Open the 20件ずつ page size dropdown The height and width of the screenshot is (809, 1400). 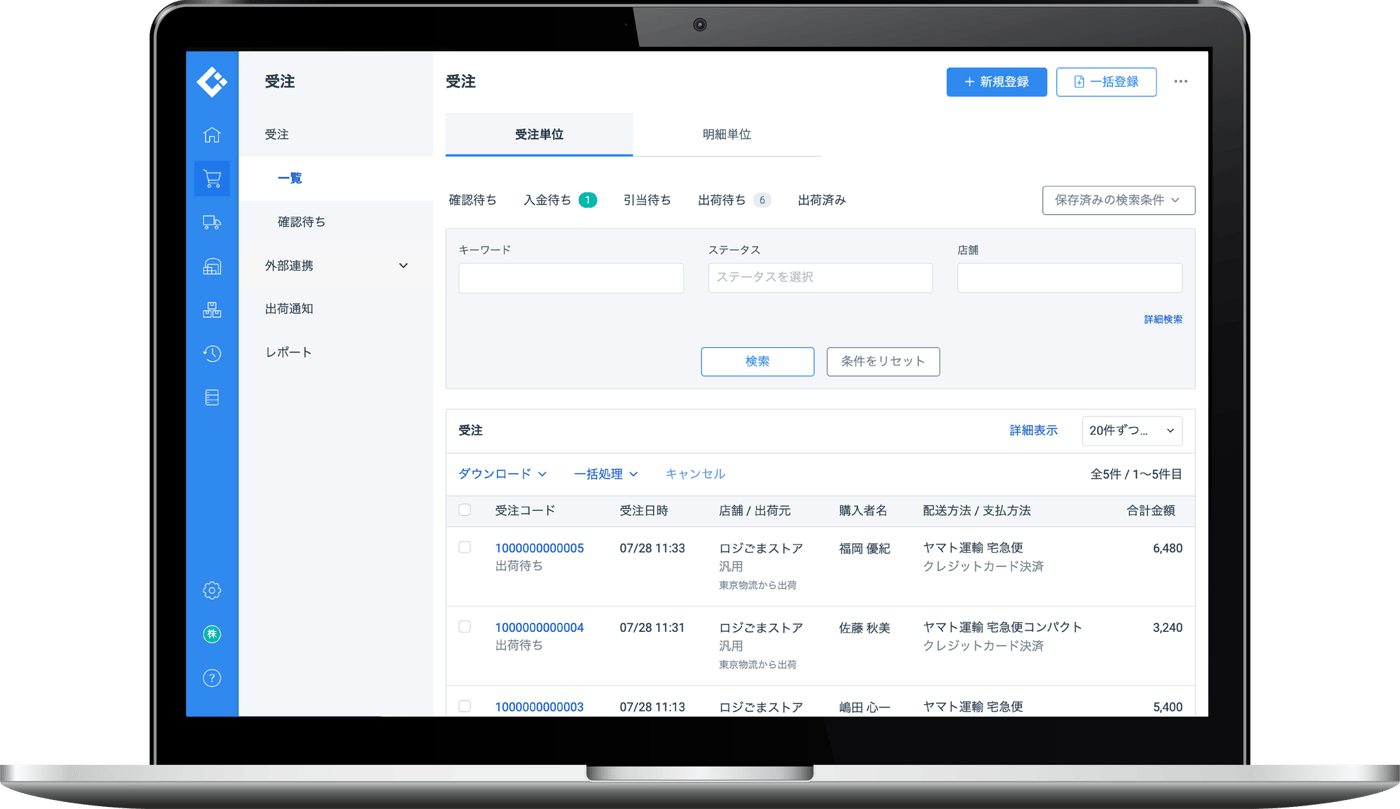pos(1132,431)
